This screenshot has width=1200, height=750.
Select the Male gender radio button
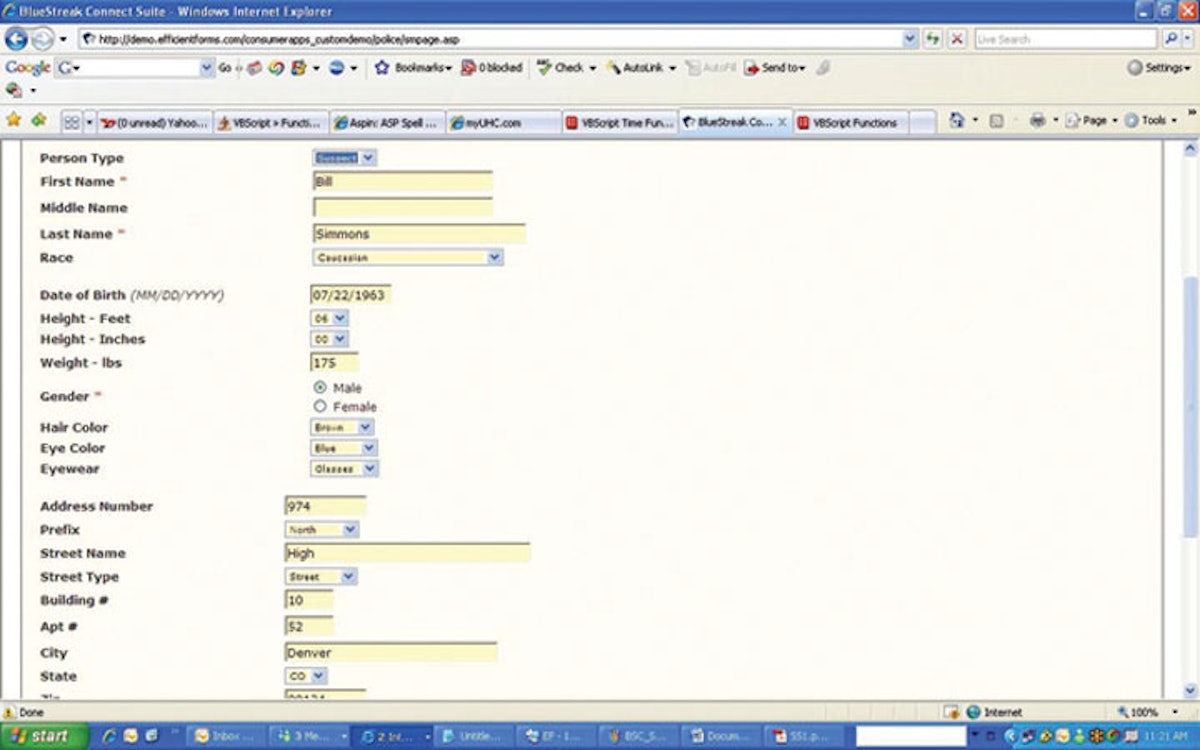(320, 389)
